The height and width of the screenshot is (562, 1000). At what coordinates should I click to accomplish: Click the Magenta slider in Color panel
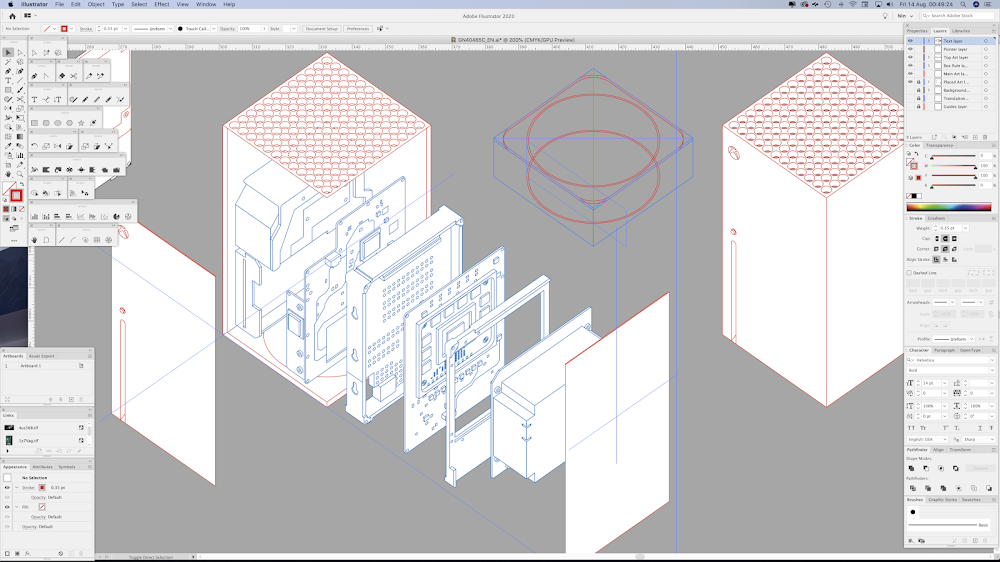point(953,166)
